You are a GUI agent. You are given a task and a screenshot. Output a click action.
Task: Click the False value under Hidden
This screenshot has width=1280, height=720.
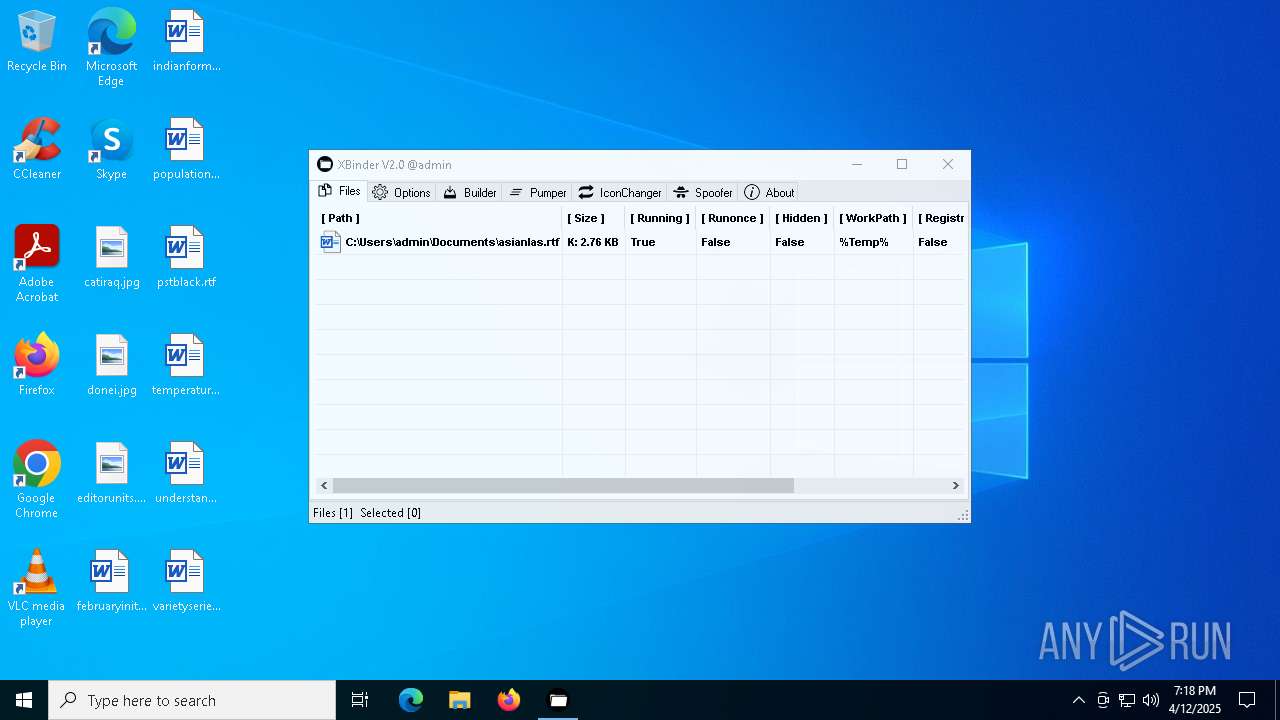[790, 242]
